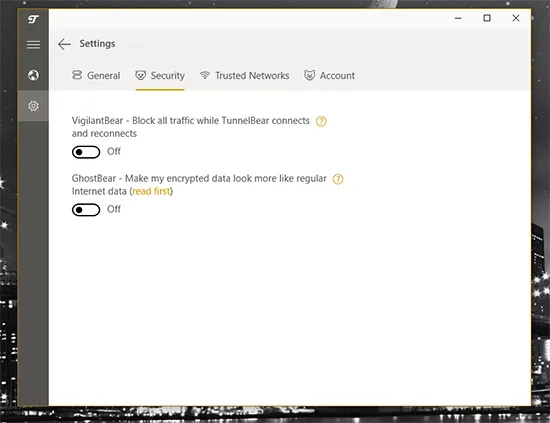Open VigilantBear help question mark icon
The image size is (550, 423).
[x=321, y=121]
